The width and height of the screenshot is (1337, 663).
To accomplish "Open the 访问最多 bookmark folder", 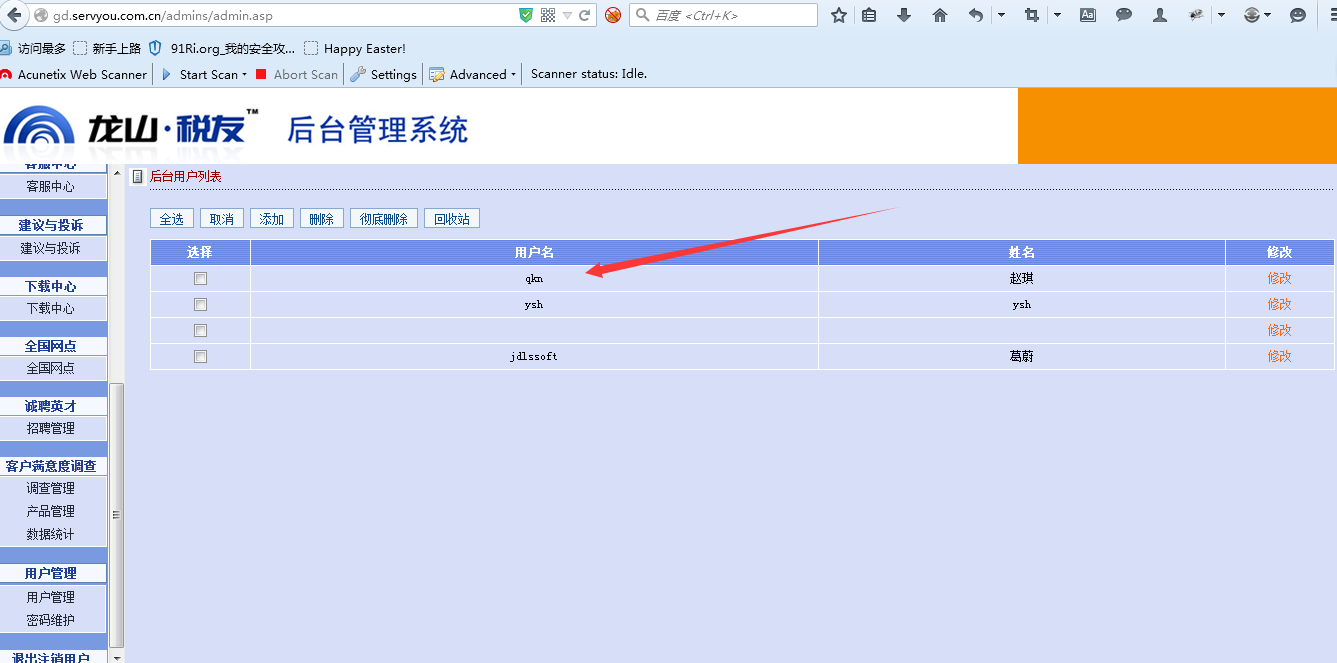I will tap(33, 48).
